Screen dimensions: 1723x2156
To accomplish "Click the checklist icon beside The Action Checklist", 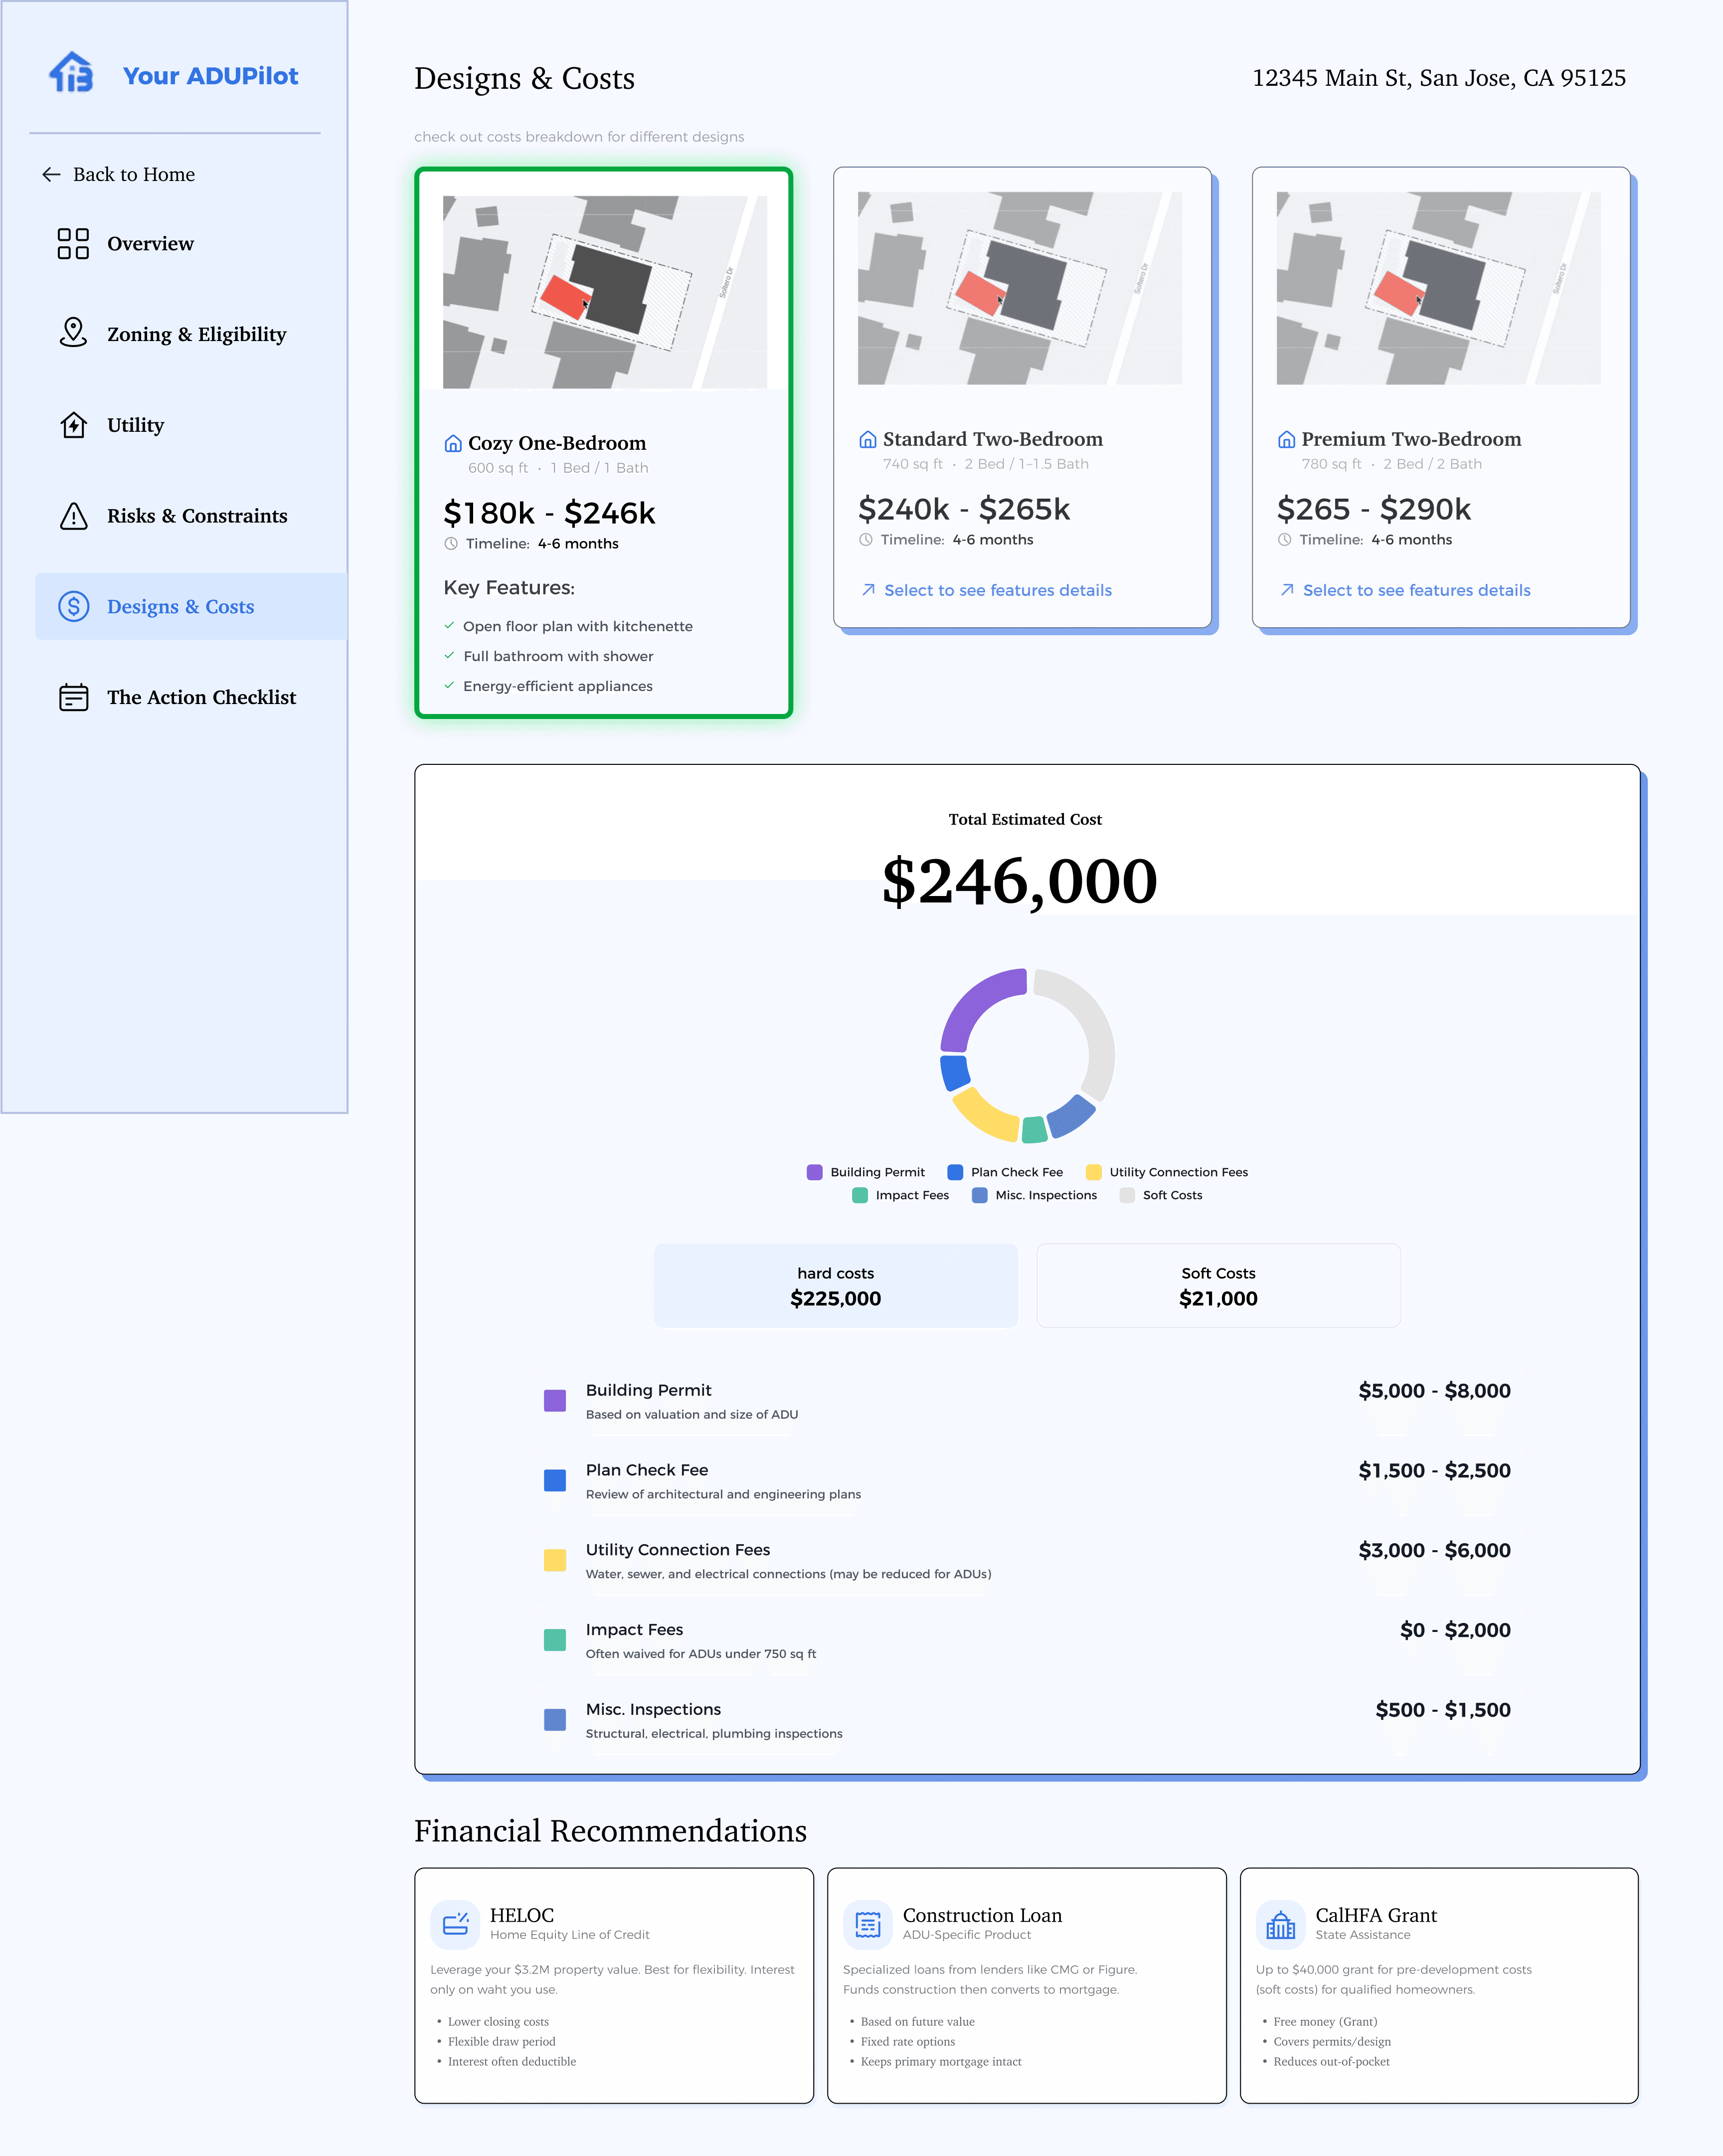I will coord(73,697).
